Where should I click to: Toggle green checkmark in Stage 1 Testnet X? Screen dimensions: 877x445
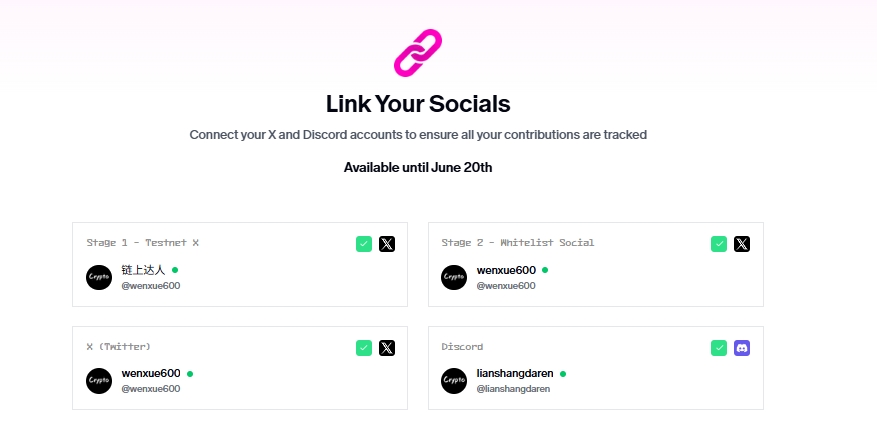coord(364,244)
